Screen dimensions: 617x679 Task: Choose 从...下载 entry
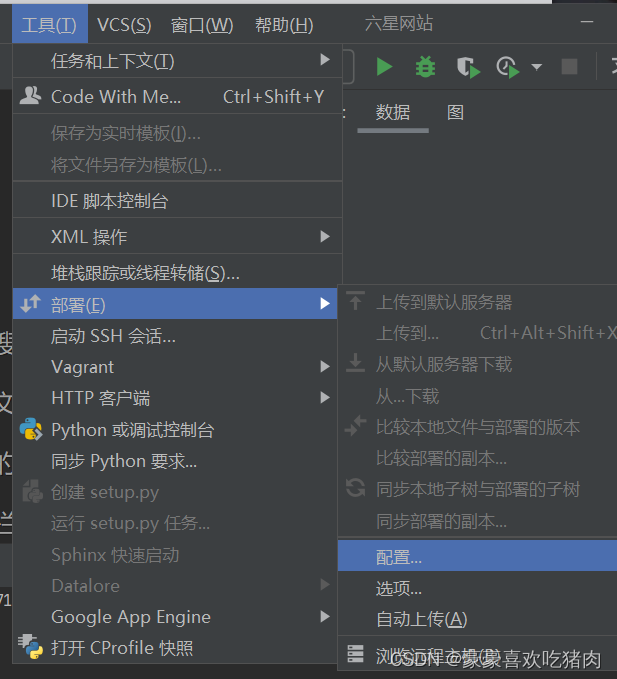coord(478,396)
